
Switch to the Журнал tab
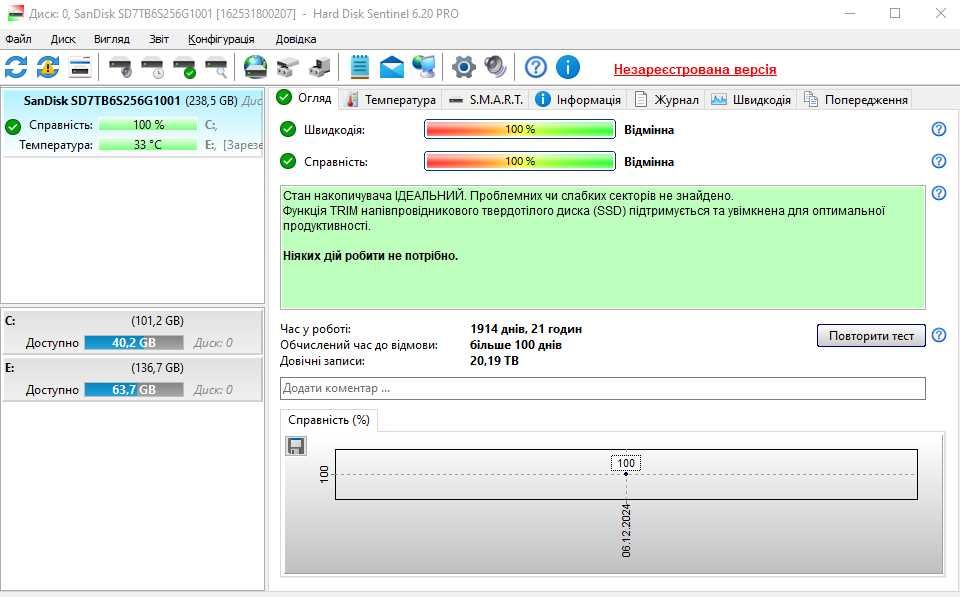tap(667, 99)
